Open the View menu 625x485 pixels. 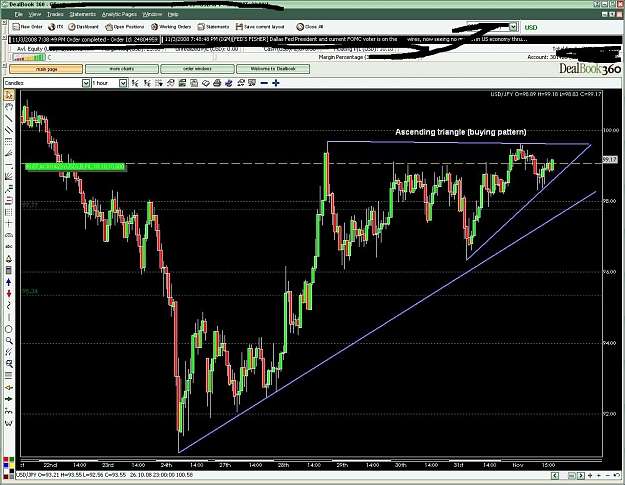tap(35, 14)
